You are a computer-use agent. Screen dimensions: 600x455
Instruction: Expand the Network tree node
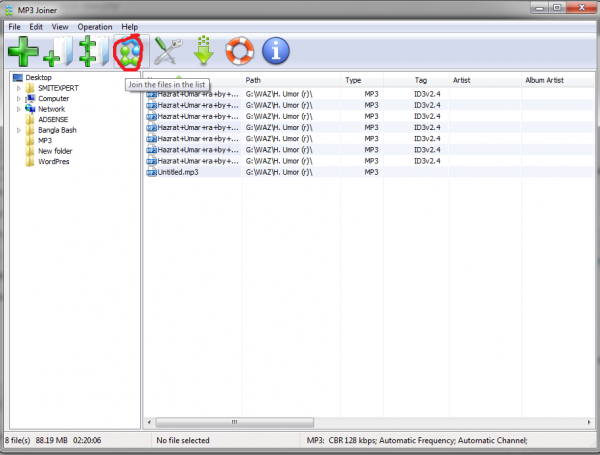[x=18, y=109]
